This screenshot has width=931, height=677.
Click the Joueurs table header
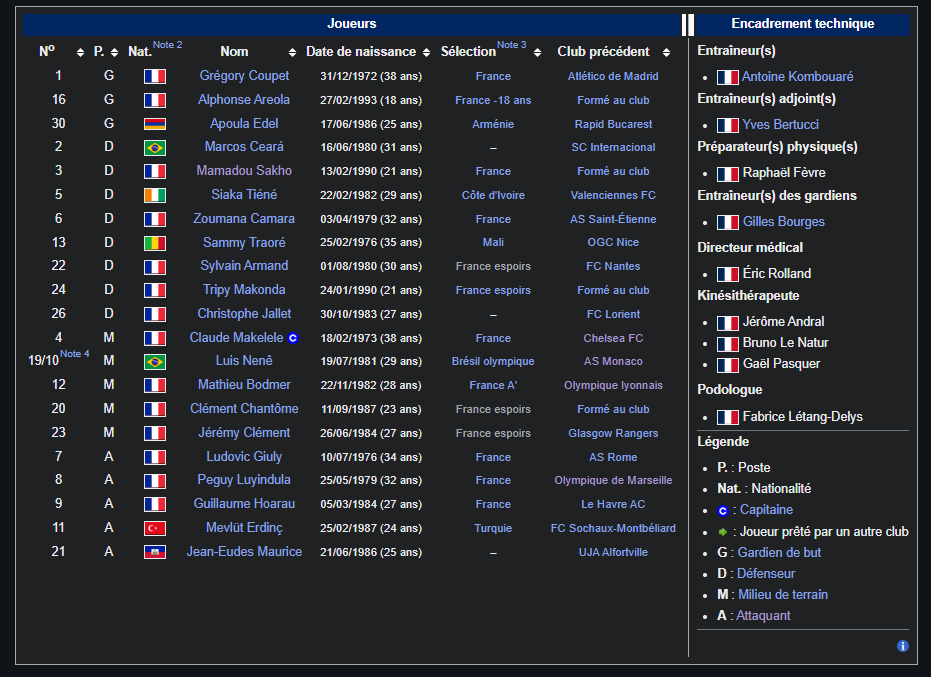(352, 24)
